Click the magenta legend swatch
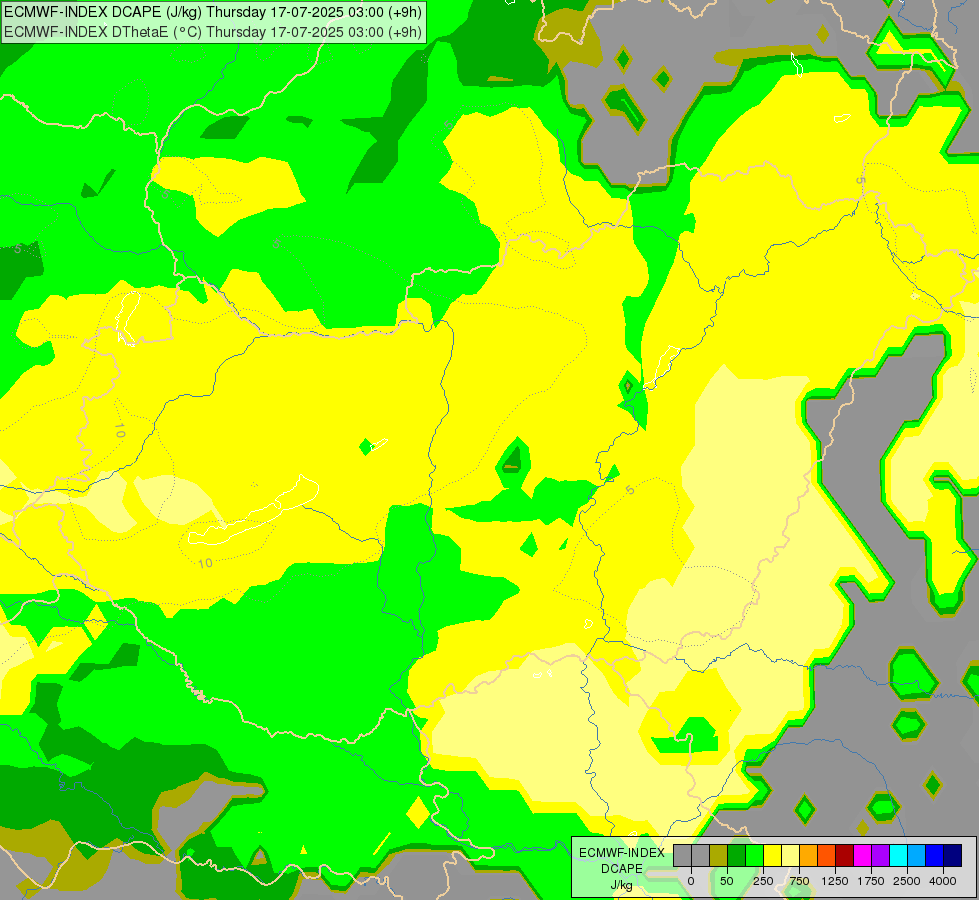Image resolution: width=979 pixels, height=900 pixels. 862,855
